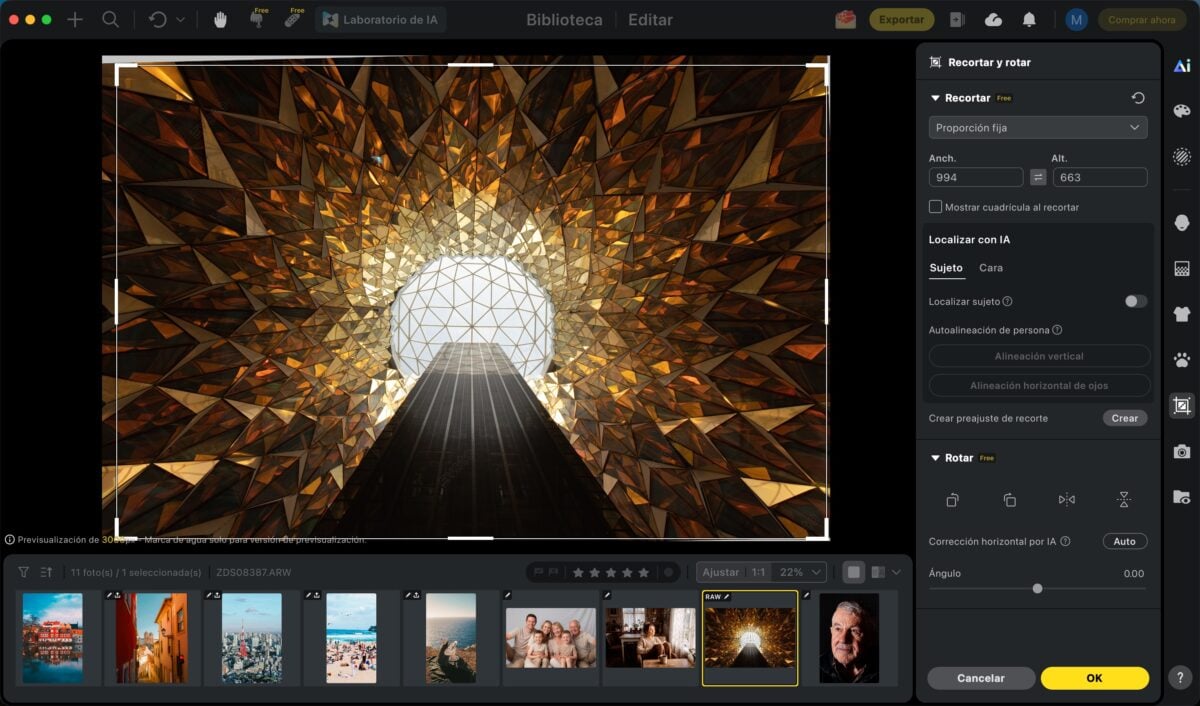Image resolution: width=1200 pixels, height=706 pixels.
Task: Open the filmstrip sort order icon
Action: (46, 572)
